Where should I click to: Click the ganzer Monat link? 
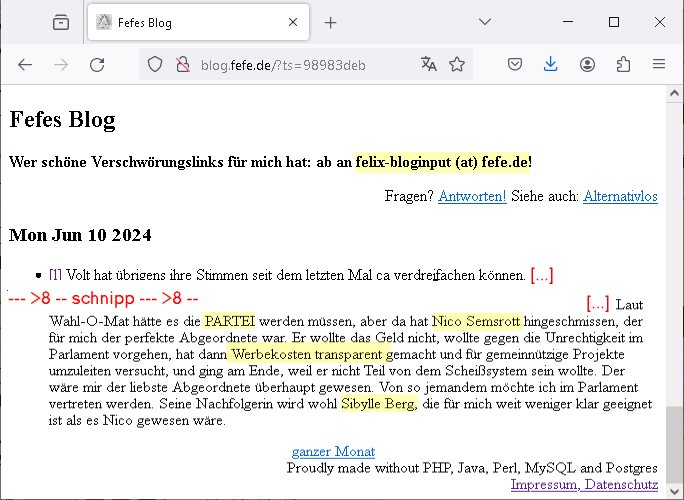[333, 451]
